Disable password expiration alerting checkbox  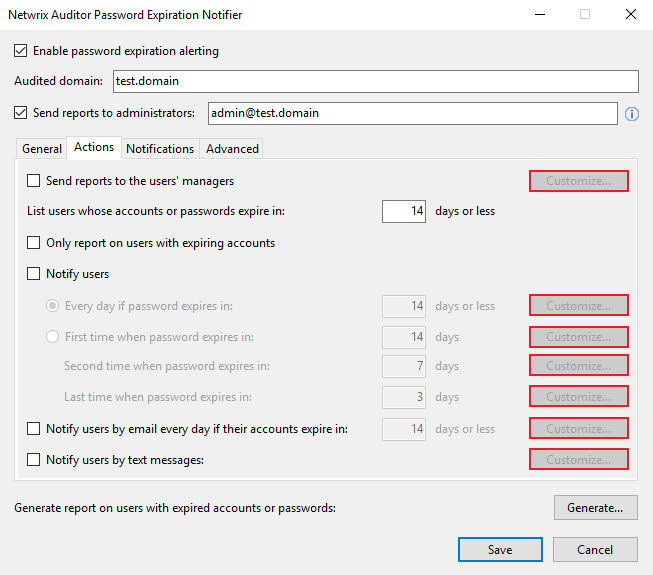click(22, 51)
